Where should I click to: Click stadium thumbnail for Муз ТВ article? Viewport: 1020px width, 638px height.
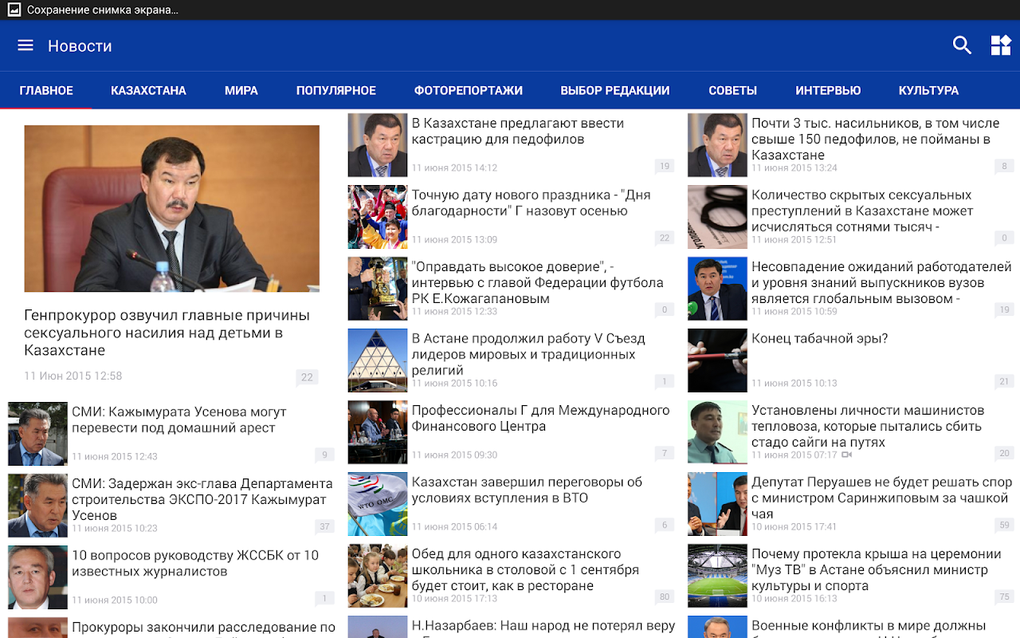pyautogui.click(x=718, y=576)
